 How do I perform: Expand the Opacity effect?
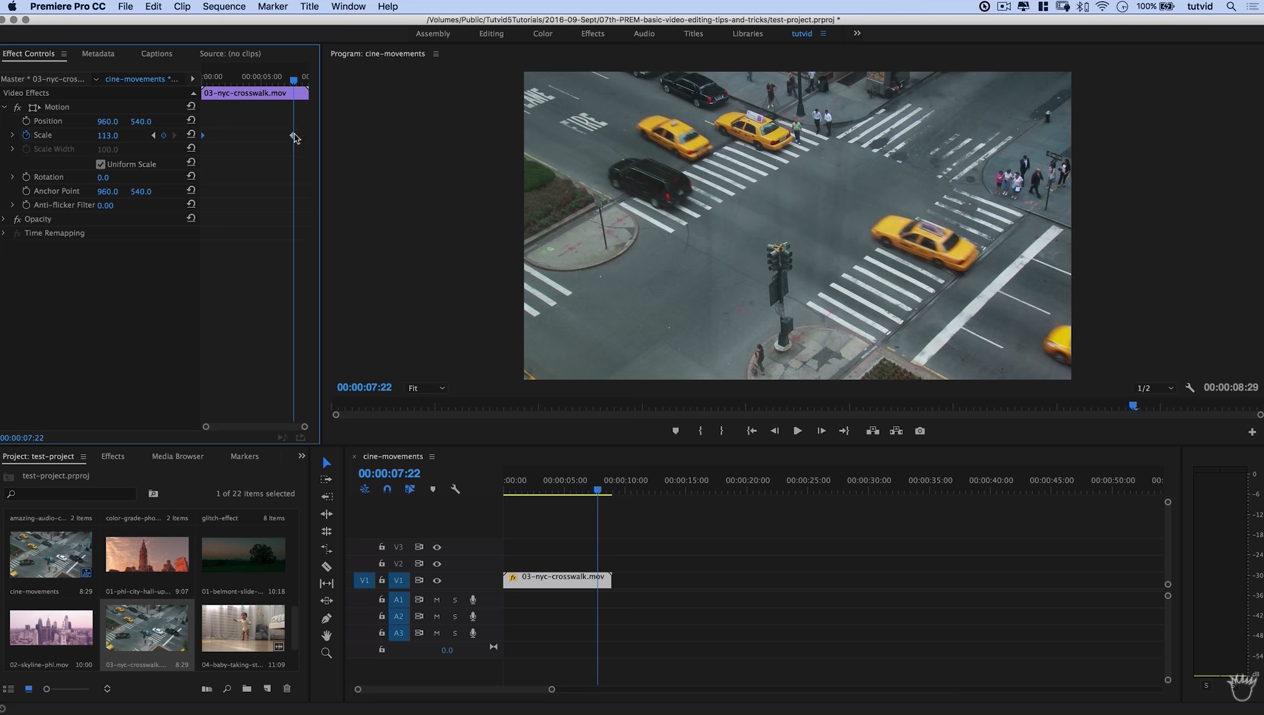click(x=4, y=219)
